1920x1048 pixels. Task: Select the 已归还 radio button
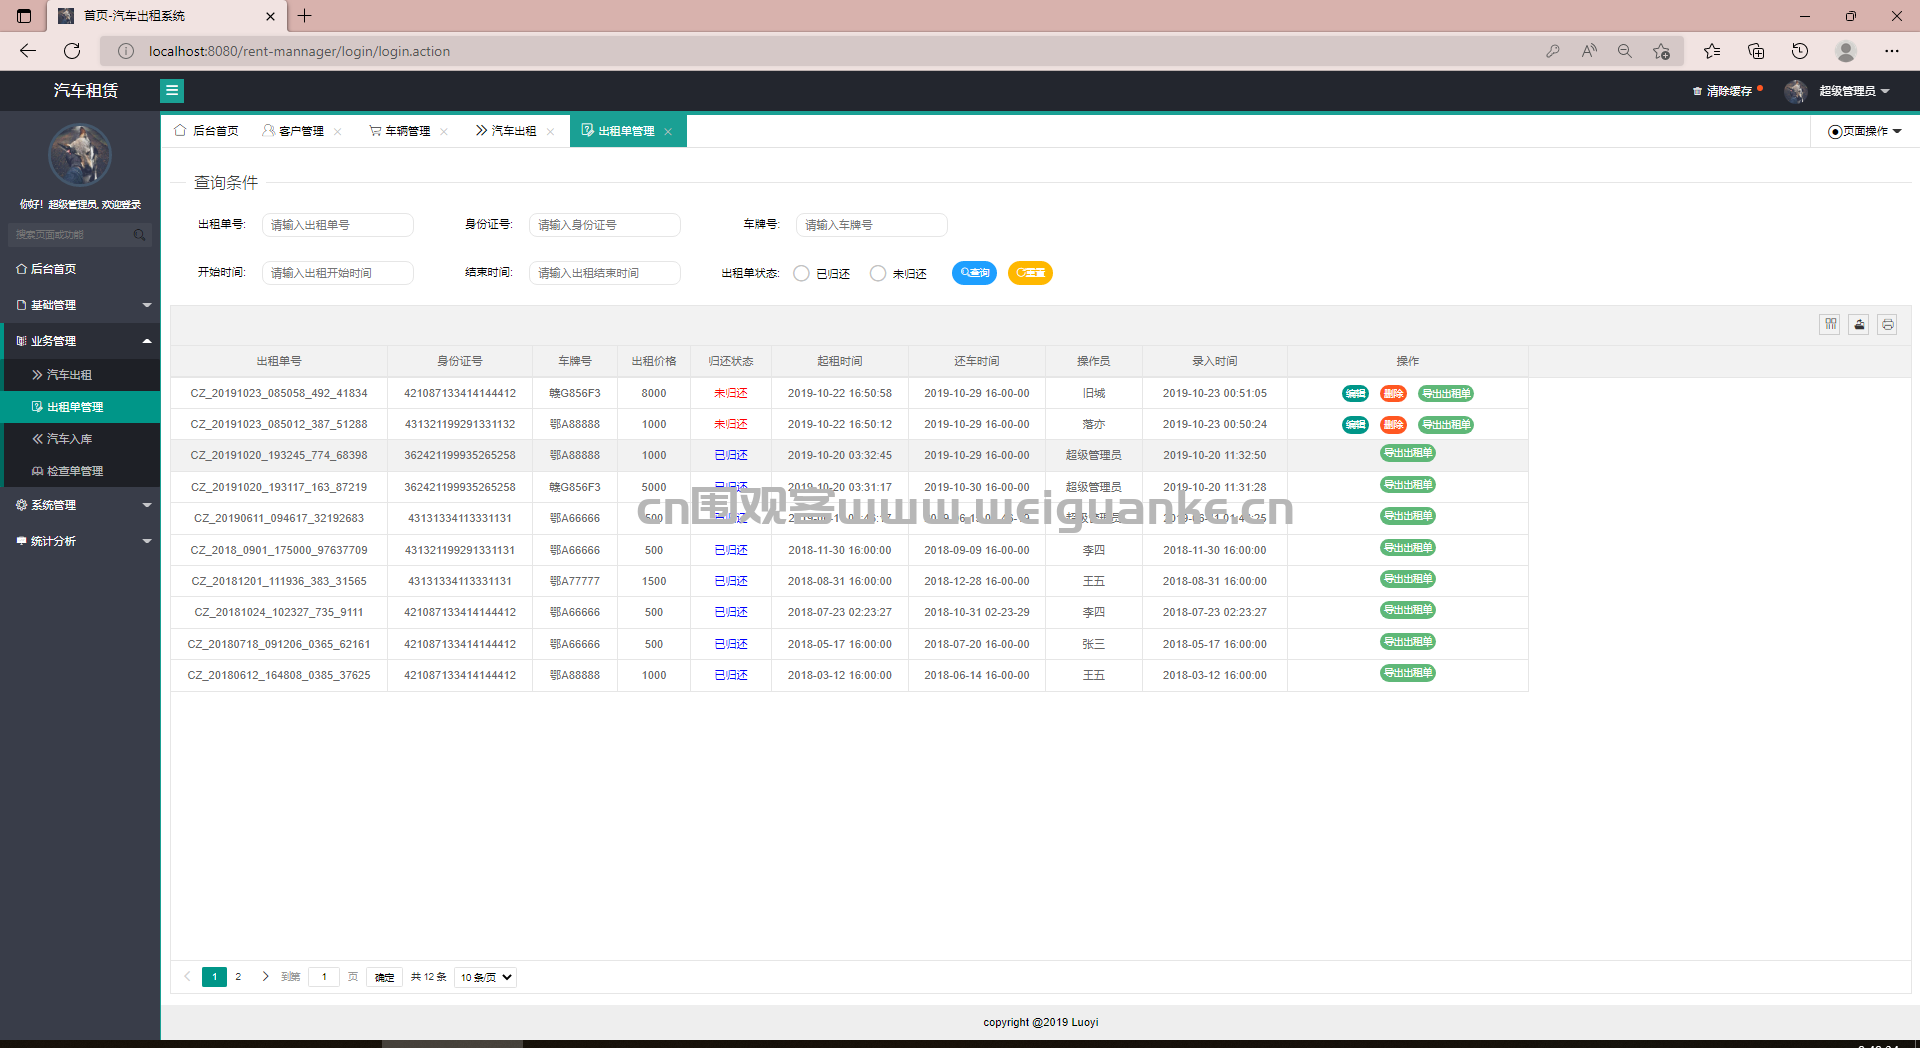(801, 273)
